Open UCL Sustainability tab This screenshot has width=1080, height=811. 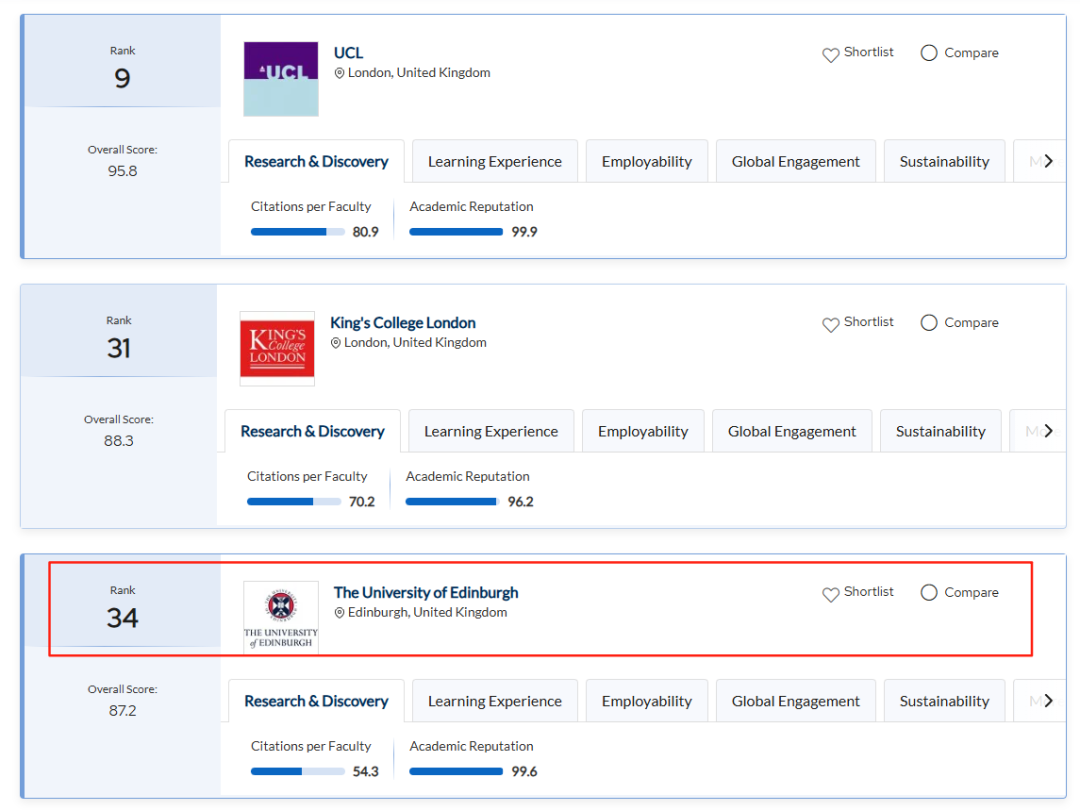(944, 162)
